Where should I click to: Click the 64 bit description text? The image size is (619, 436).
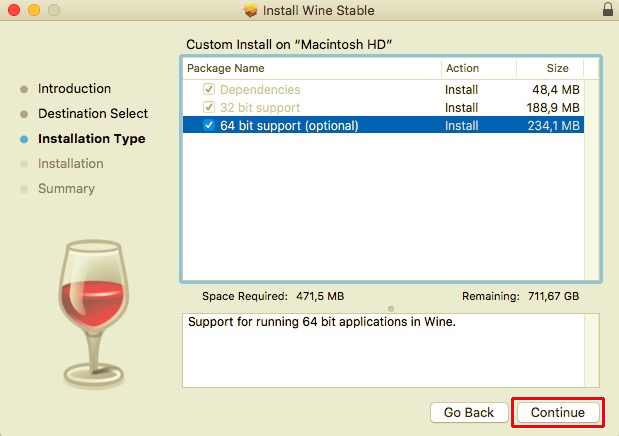[322, 322]
